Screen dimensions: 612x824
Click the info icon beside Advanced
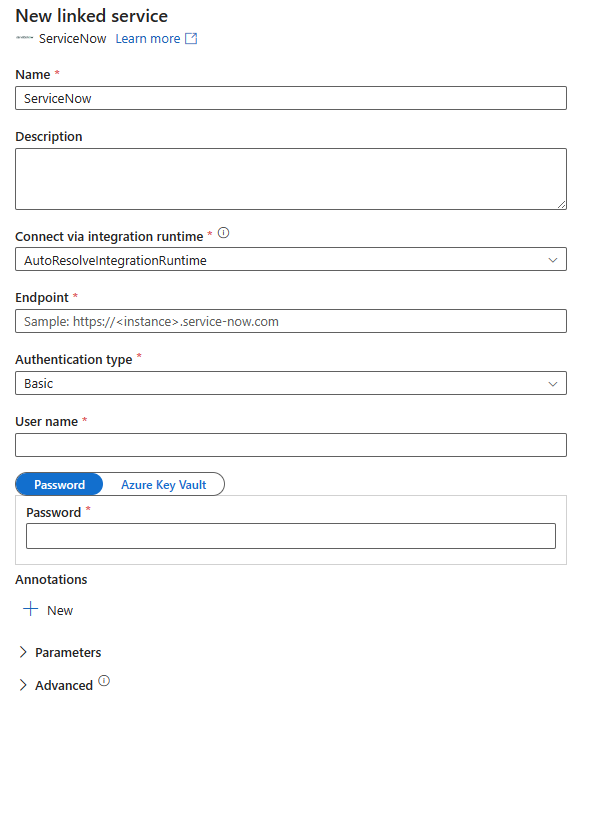tap(104, 682)
